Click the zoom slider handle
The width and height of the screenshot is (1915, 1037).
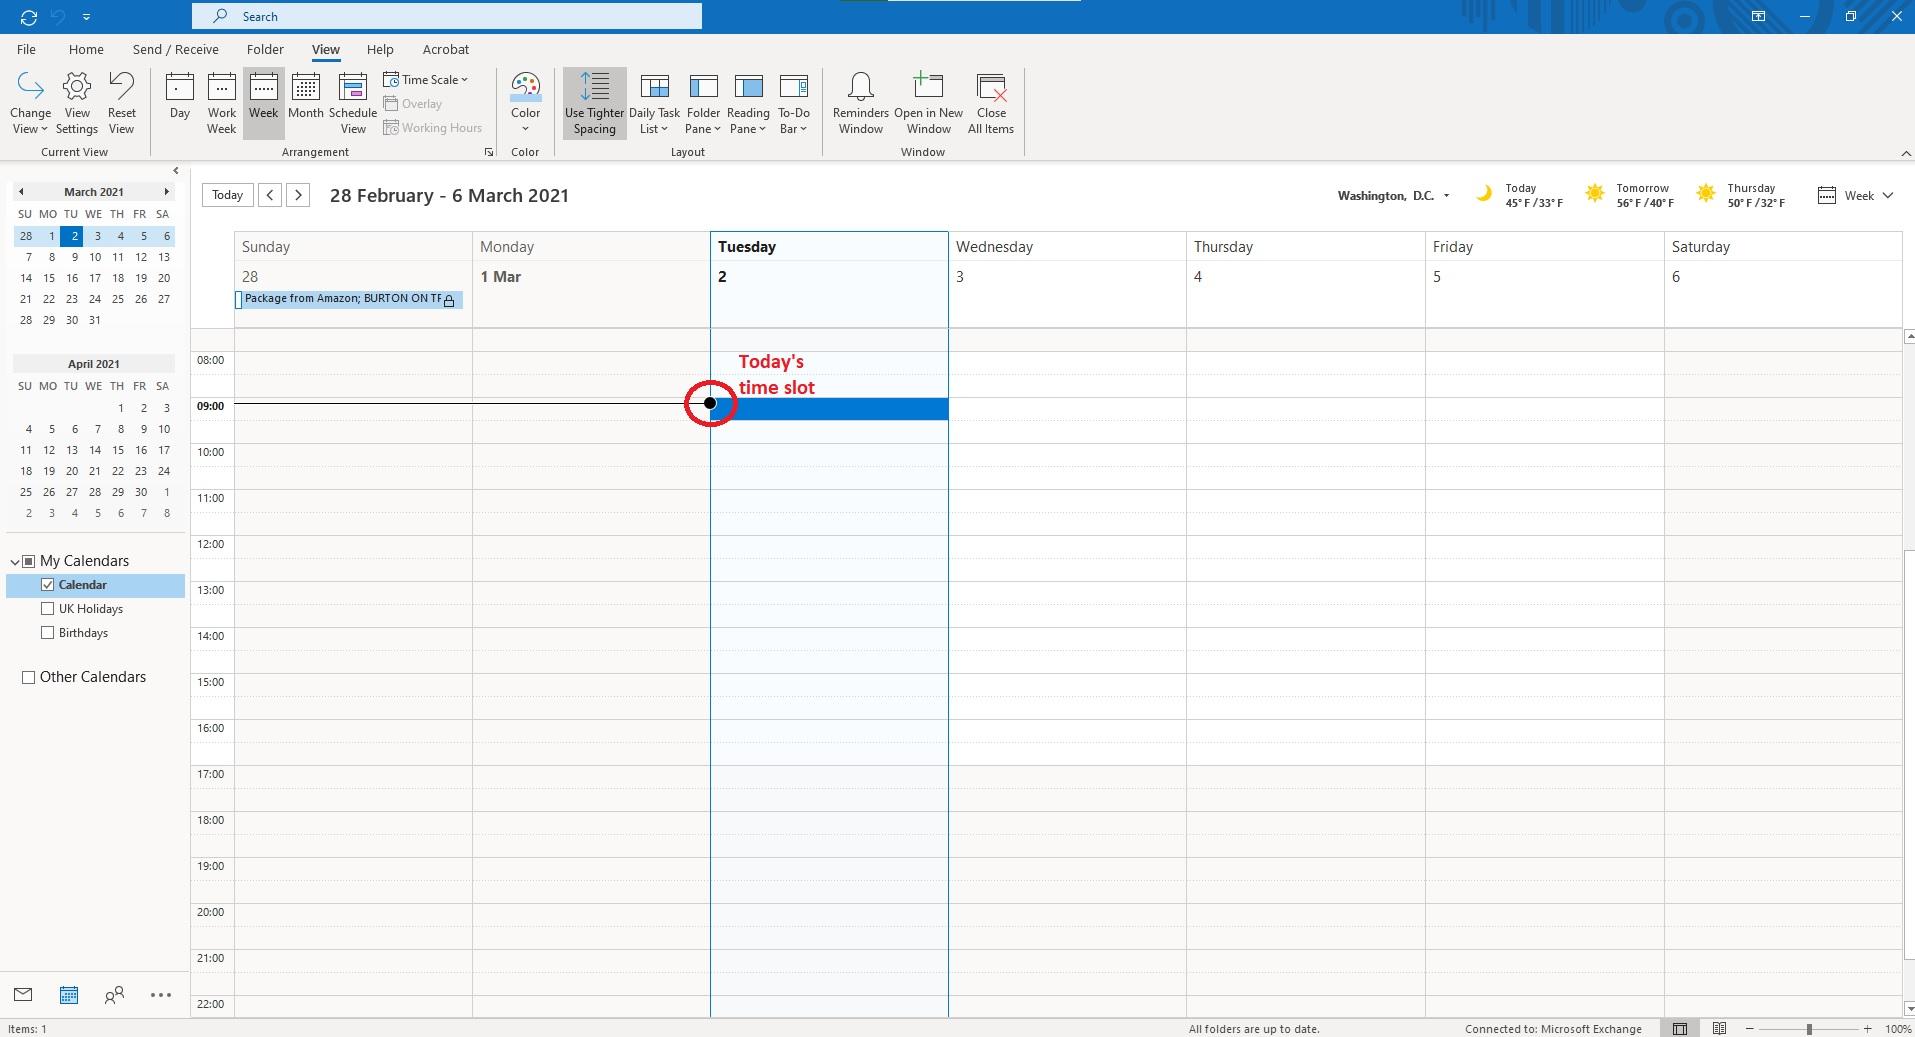pyautogui.click(x=1808, y=1029)
